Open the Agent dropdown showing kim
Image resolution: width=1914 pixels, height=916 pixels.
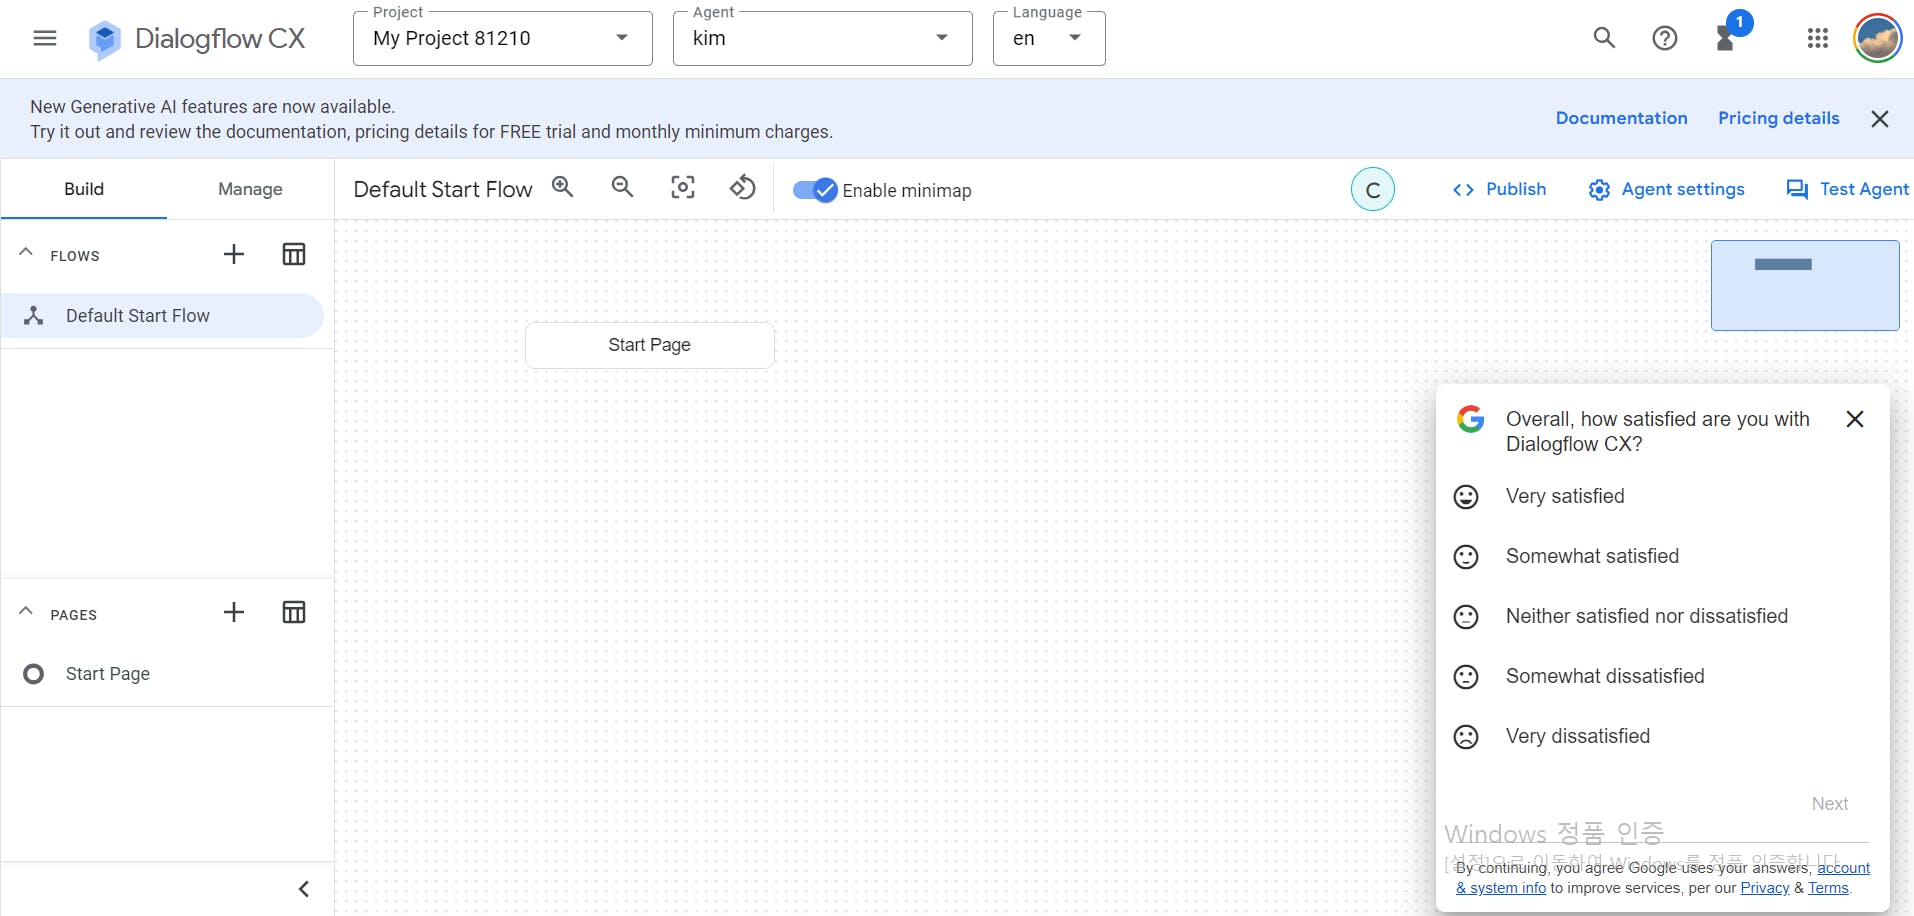[822, 39]
